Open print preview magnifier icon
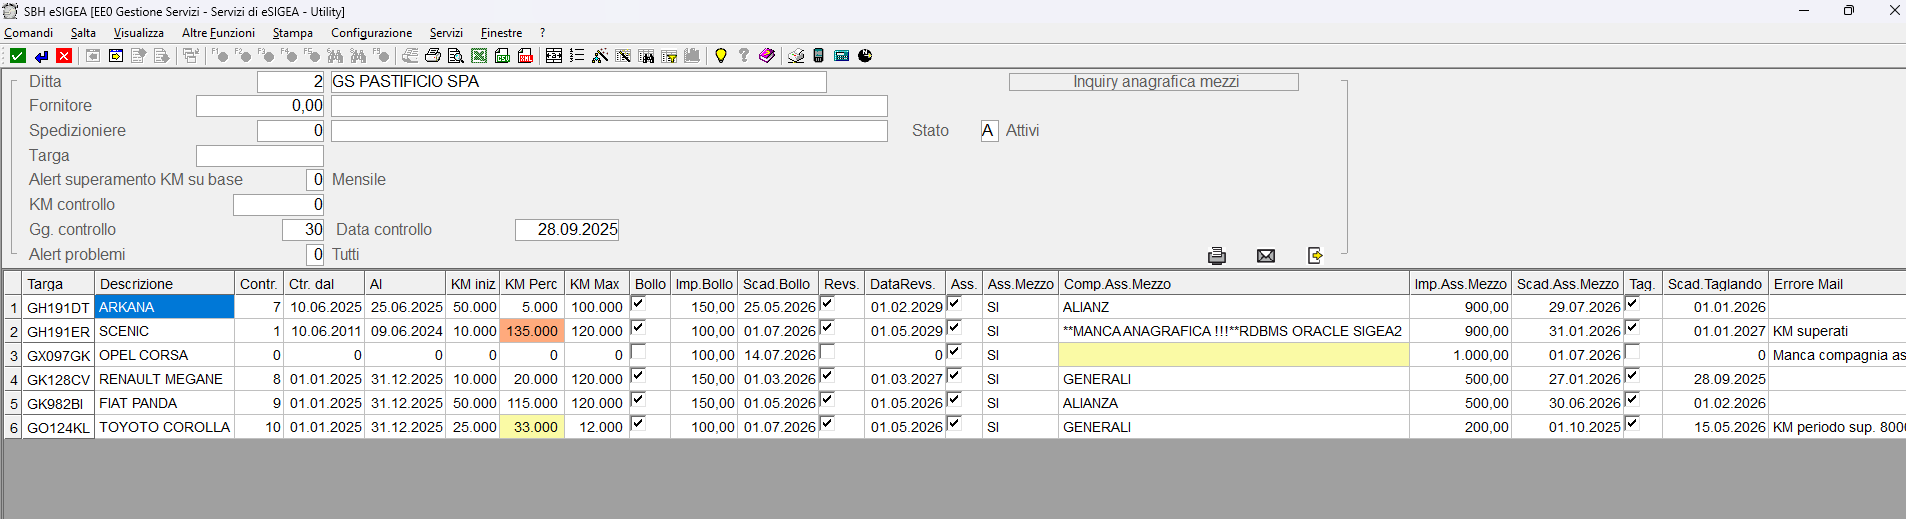 tap(456, 56)
